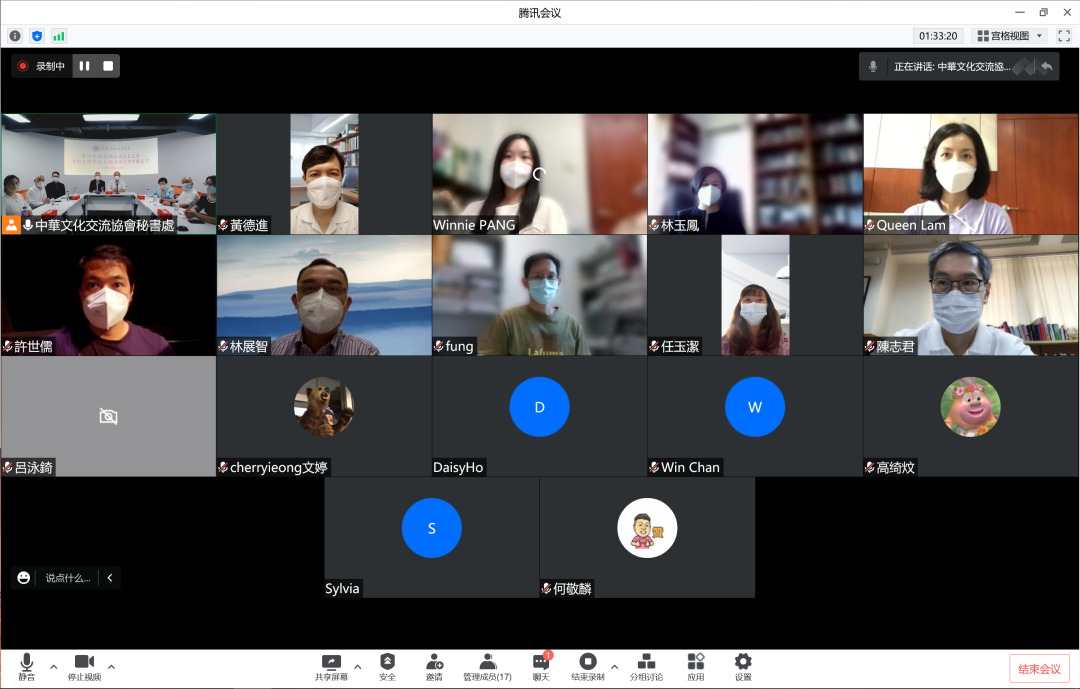Open 管理成员(17) participant list
Screen dimensions: 1080x689
click(487, 666)
